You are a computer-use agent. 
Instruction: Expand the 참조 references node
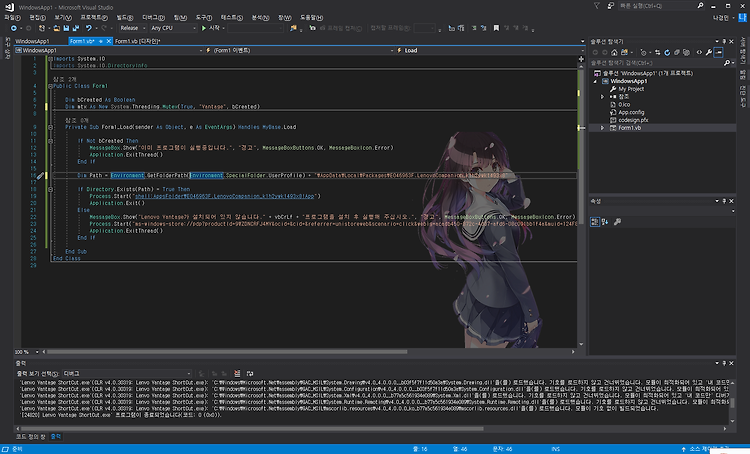click(603, 97)
